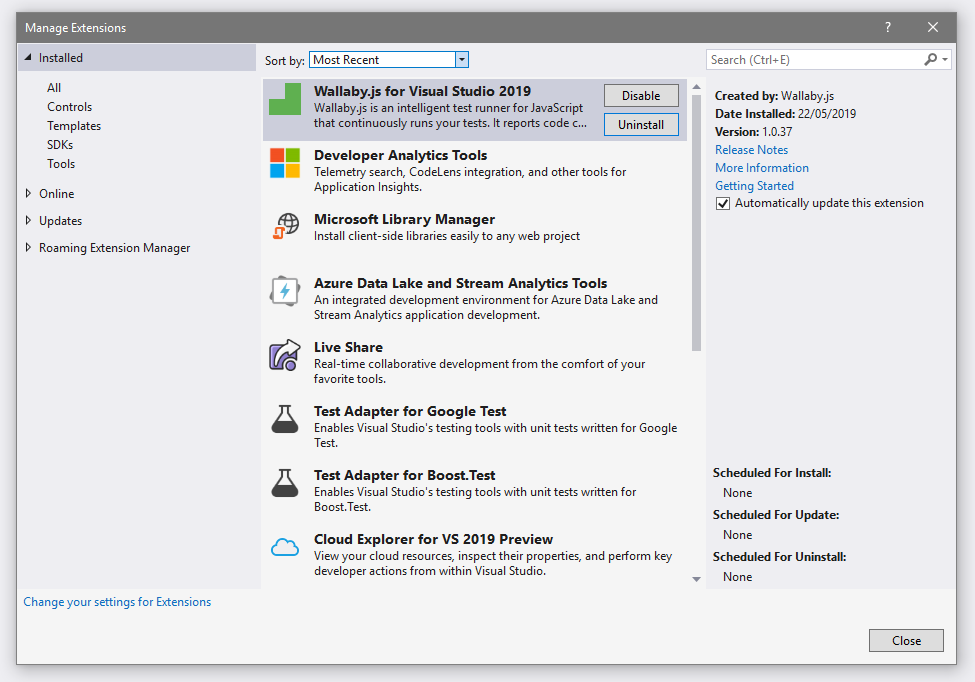Select the SDKs category
This screenshot has width=975, height=682.
(x=60, y=145)
